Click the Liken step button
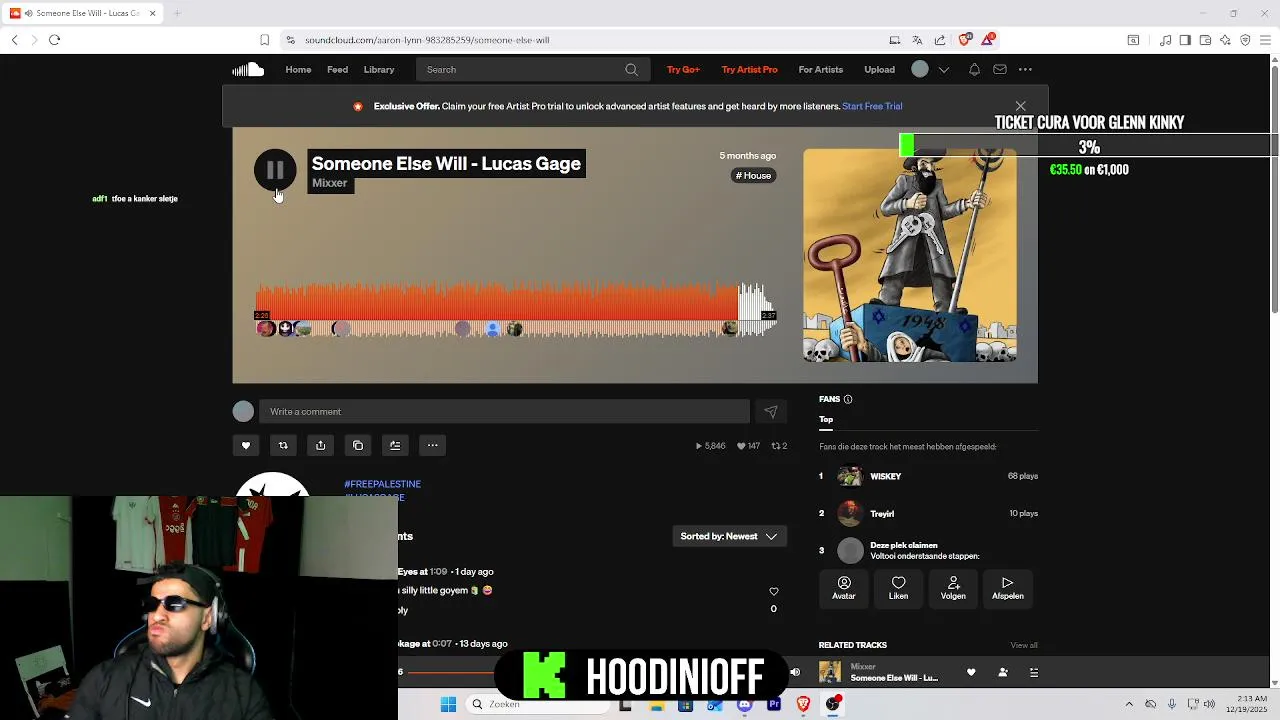The image size is (1280, 720). [898, 587]
